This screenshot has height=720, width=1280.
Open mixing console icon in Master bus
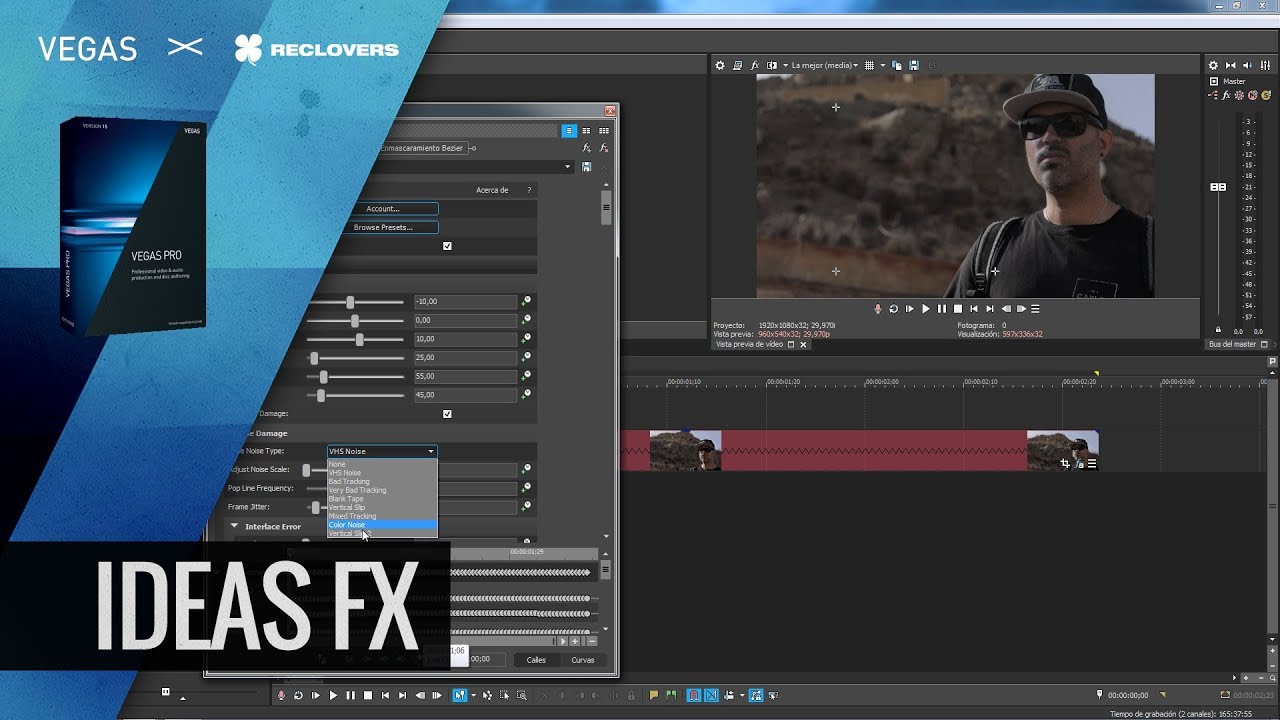pos(1265,65)
